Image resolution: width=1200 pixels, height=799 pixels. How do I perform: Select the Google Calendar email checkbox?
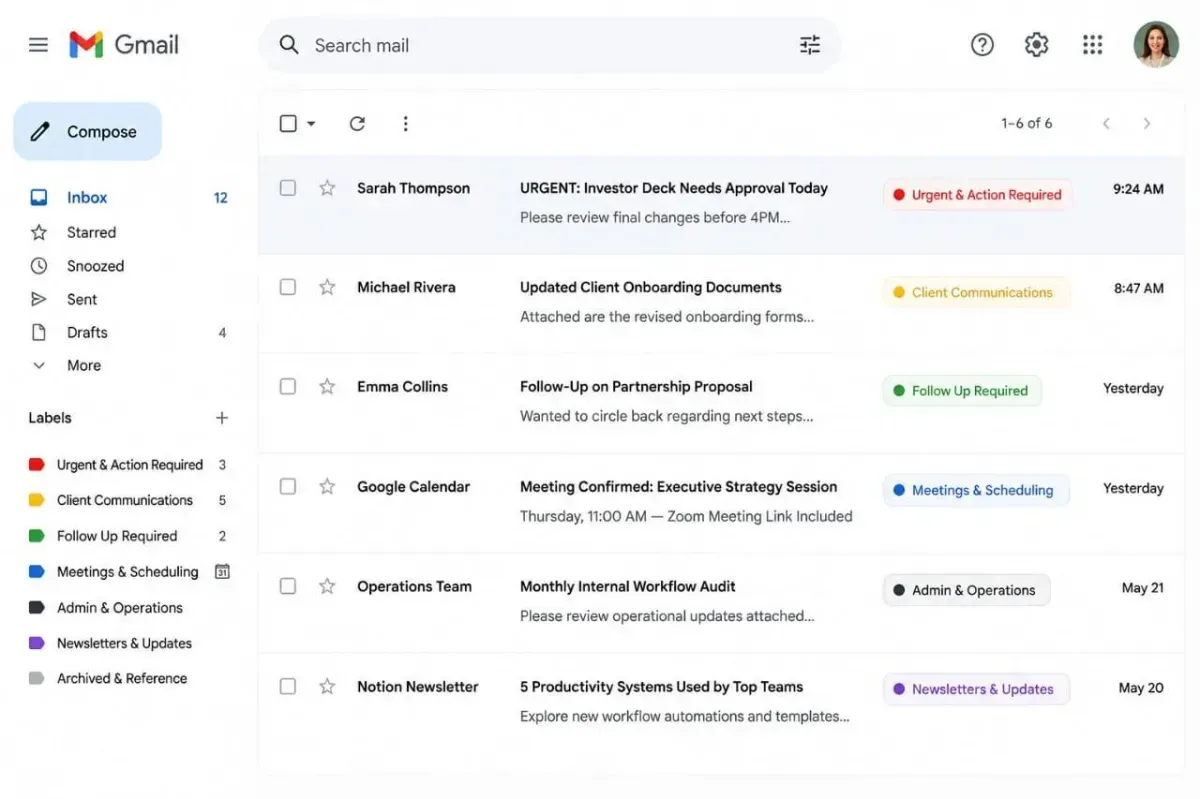click(x=288, y=487)
